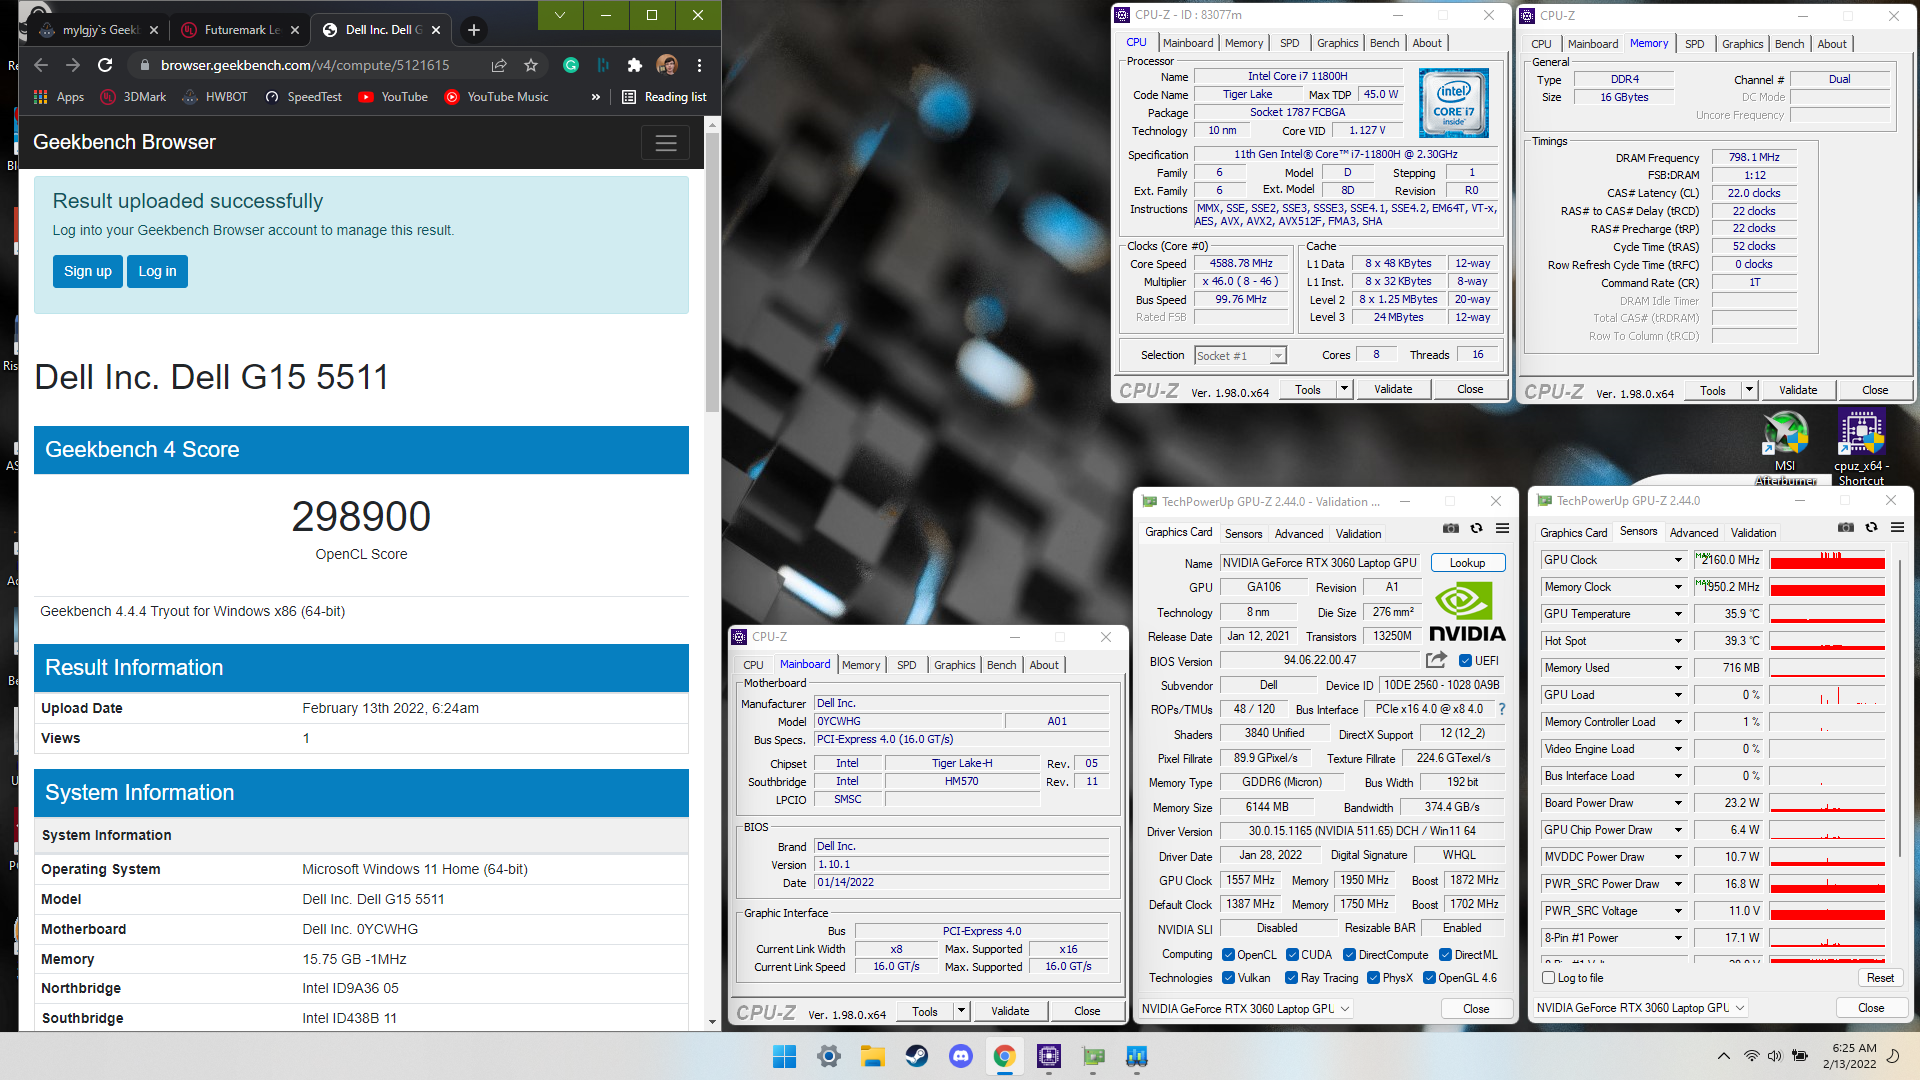Toggle the PhysX checkbox in GPU-Z
The image size is (1920, 1080).
(x=1373, y=978)
